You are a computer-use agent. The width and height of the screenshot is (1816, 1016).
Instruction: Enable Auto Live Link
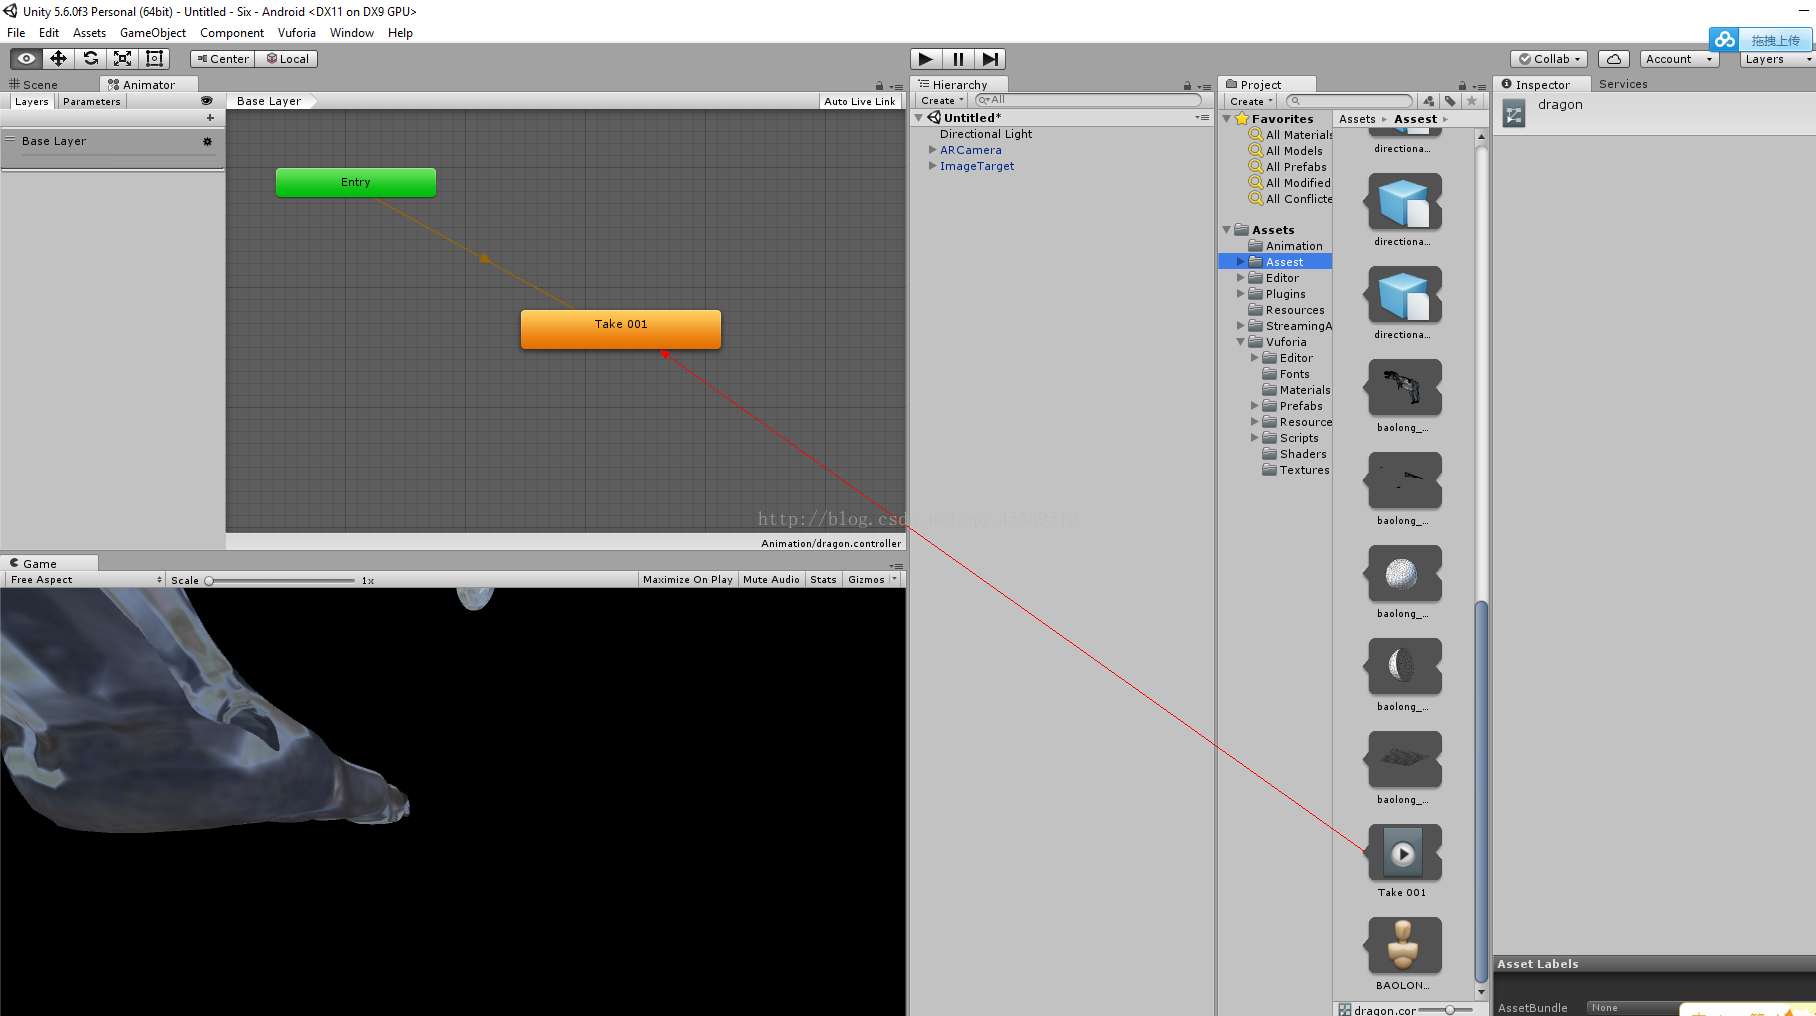point(859,101)
